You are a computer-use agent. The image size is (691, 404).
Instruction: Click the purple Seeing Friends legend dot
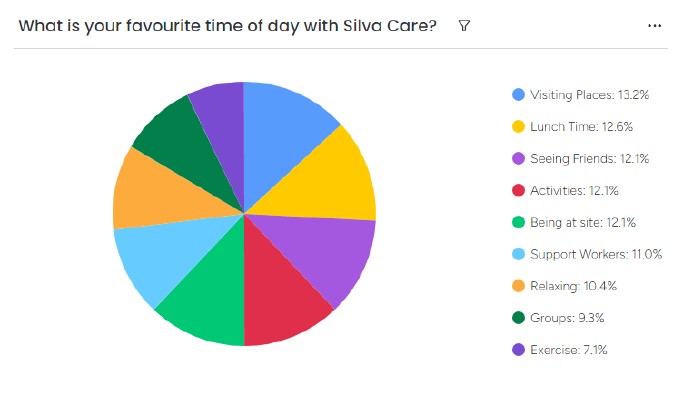pyautogui.click(x=518, y=159)
